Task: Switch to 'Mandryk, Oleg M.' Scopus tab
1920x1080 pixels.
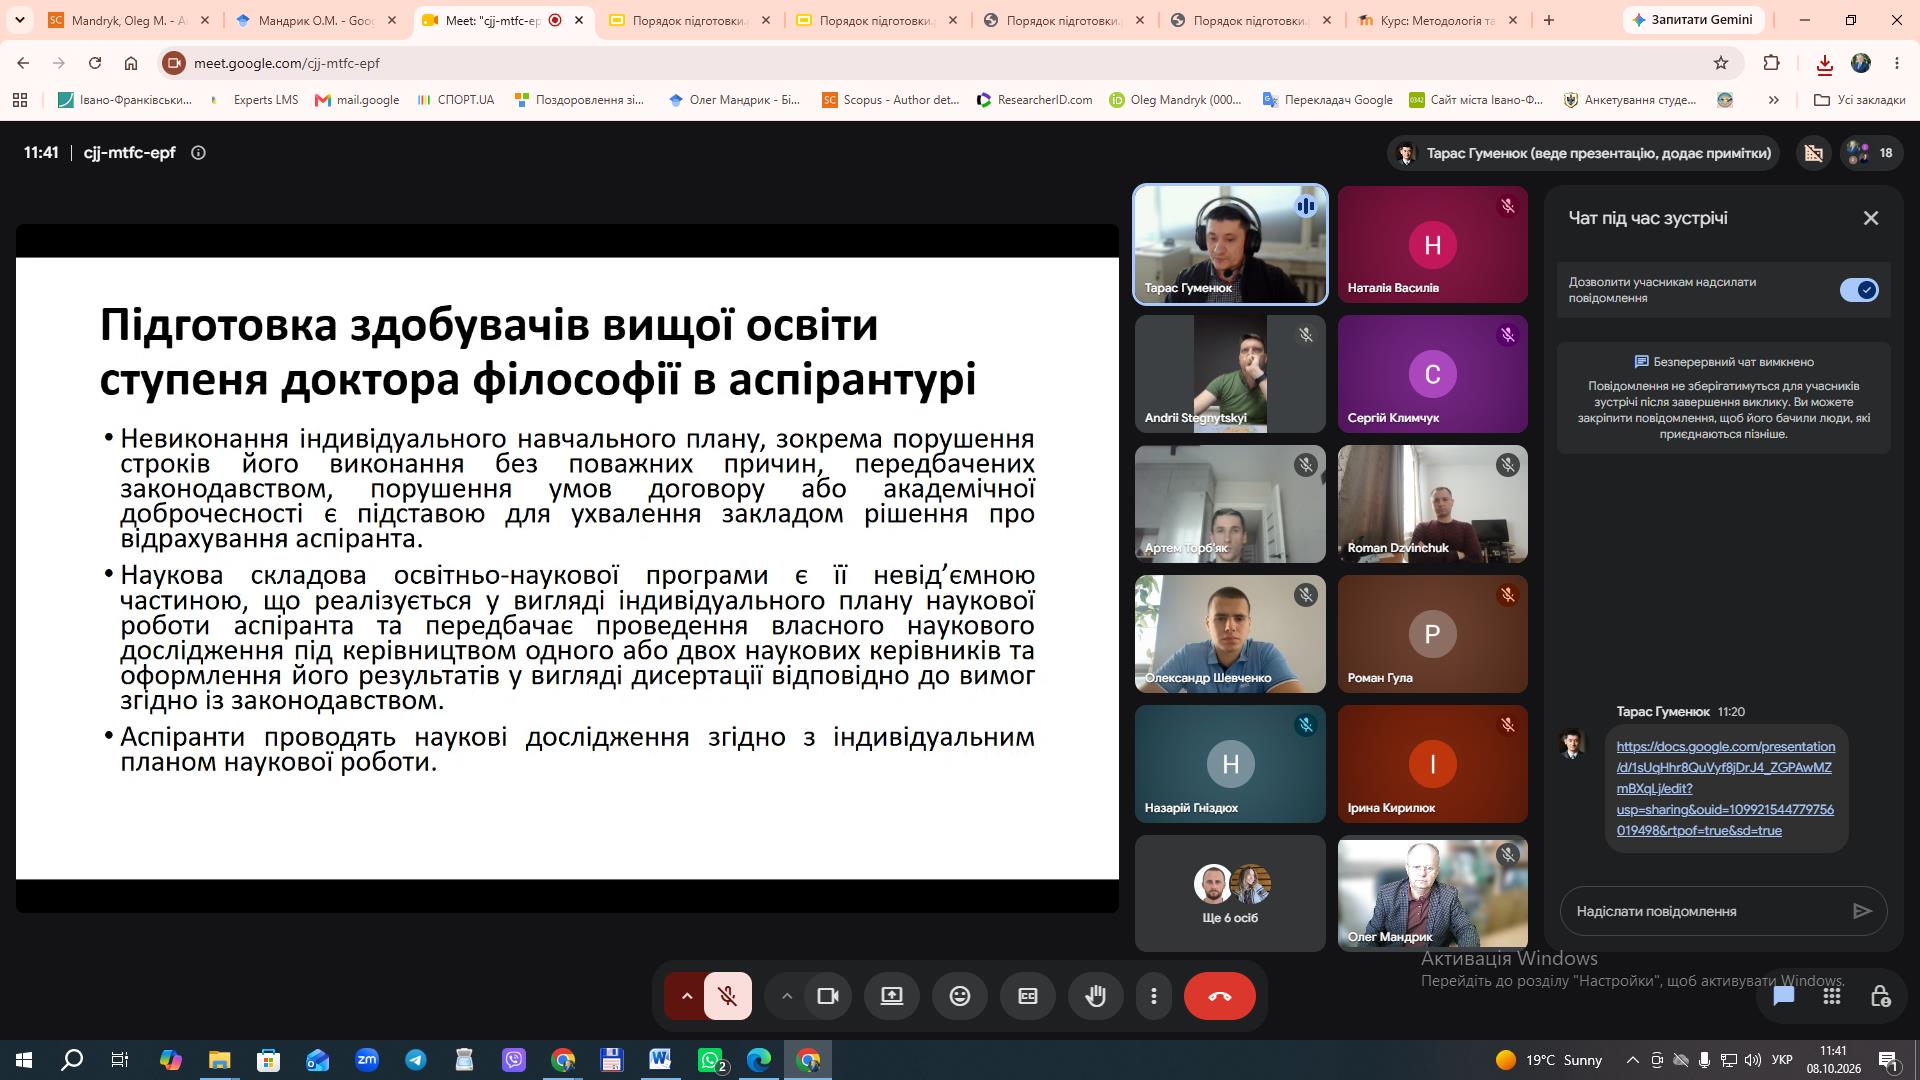Action: pos(129,20)
